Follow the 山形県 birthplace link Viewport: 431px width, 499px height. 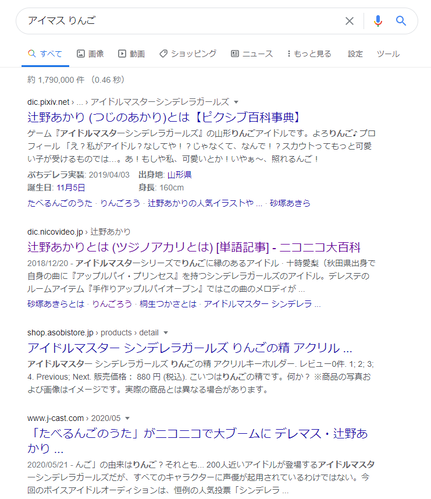pos(179,175)
